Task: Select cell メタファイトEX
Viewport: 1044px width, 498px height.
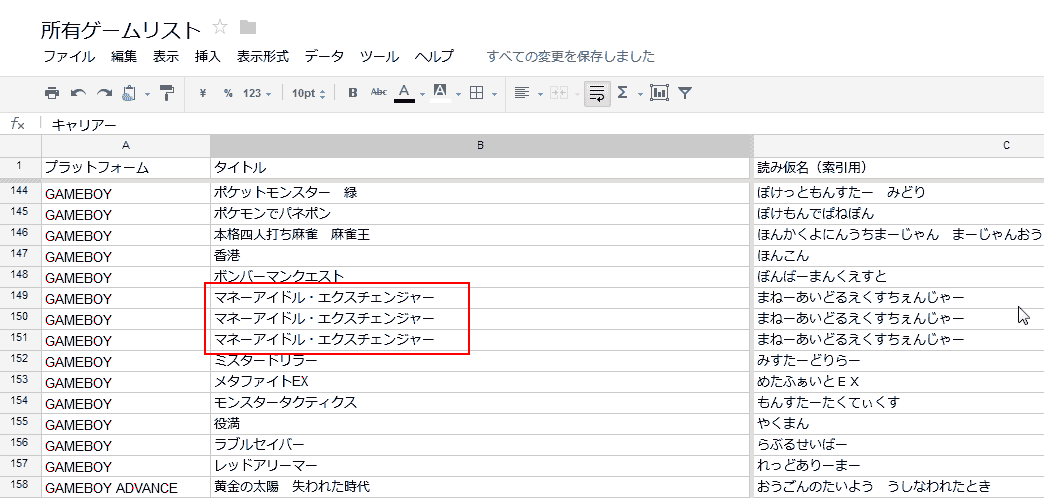Action: pos(481,381)
